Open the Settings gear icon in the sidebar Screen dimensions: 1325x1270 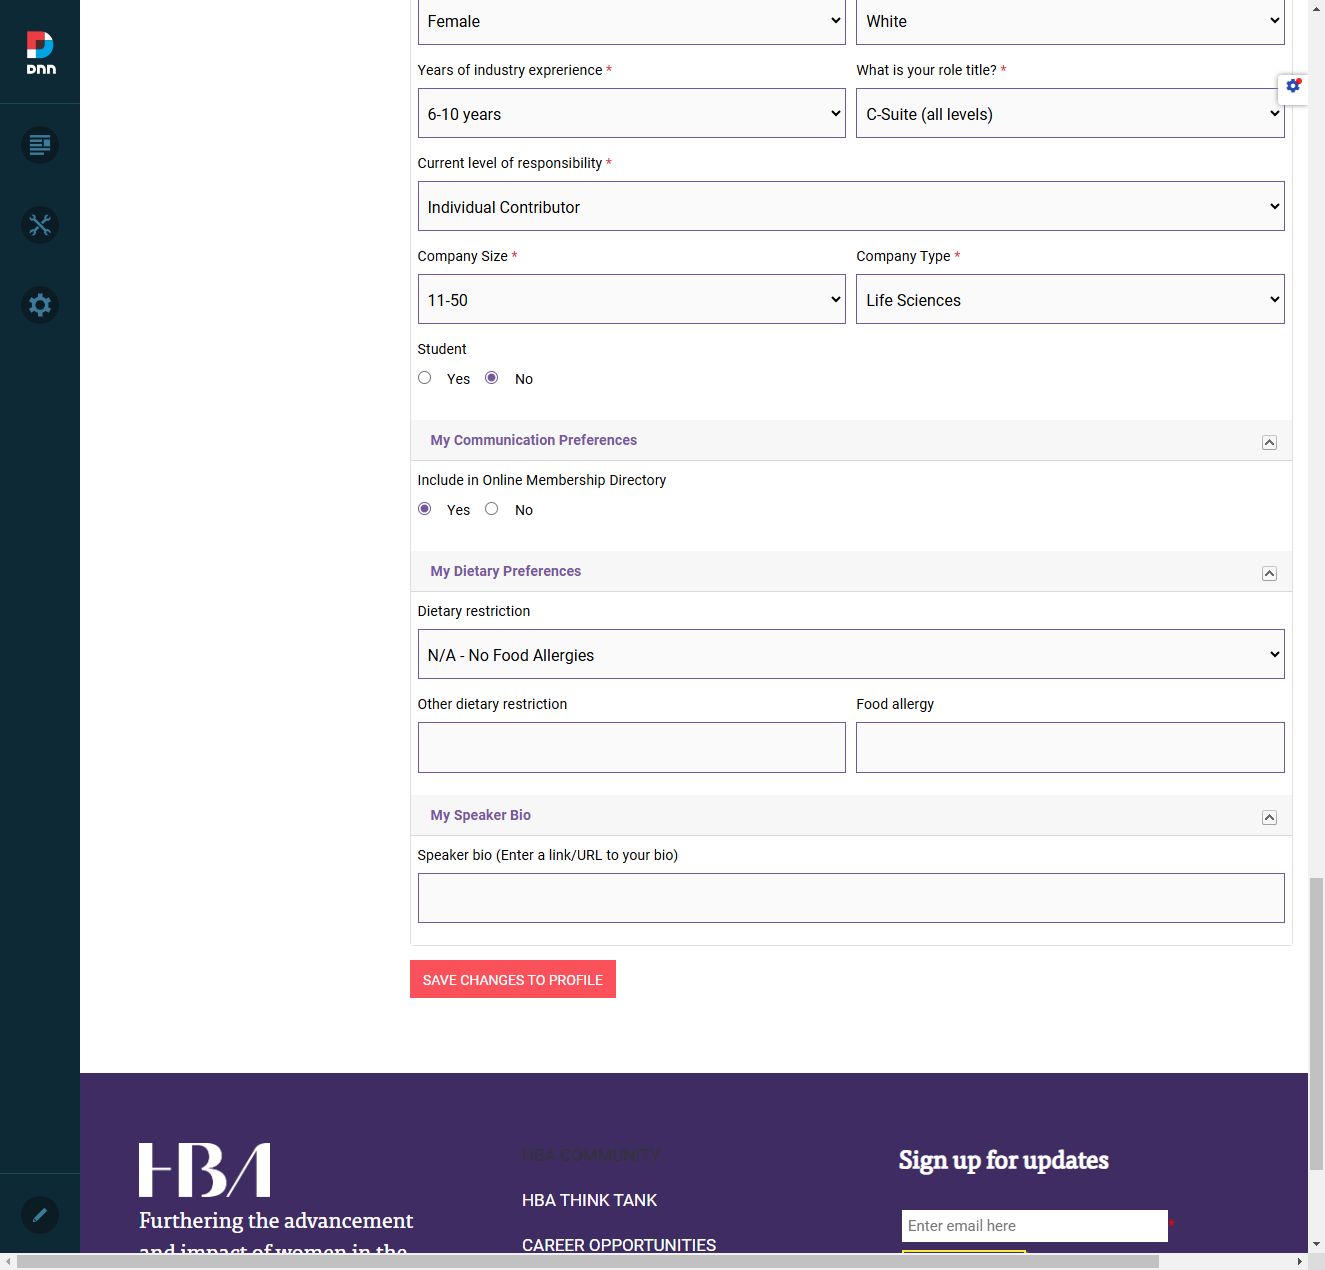pyautogui.click(x=40, y=305)
